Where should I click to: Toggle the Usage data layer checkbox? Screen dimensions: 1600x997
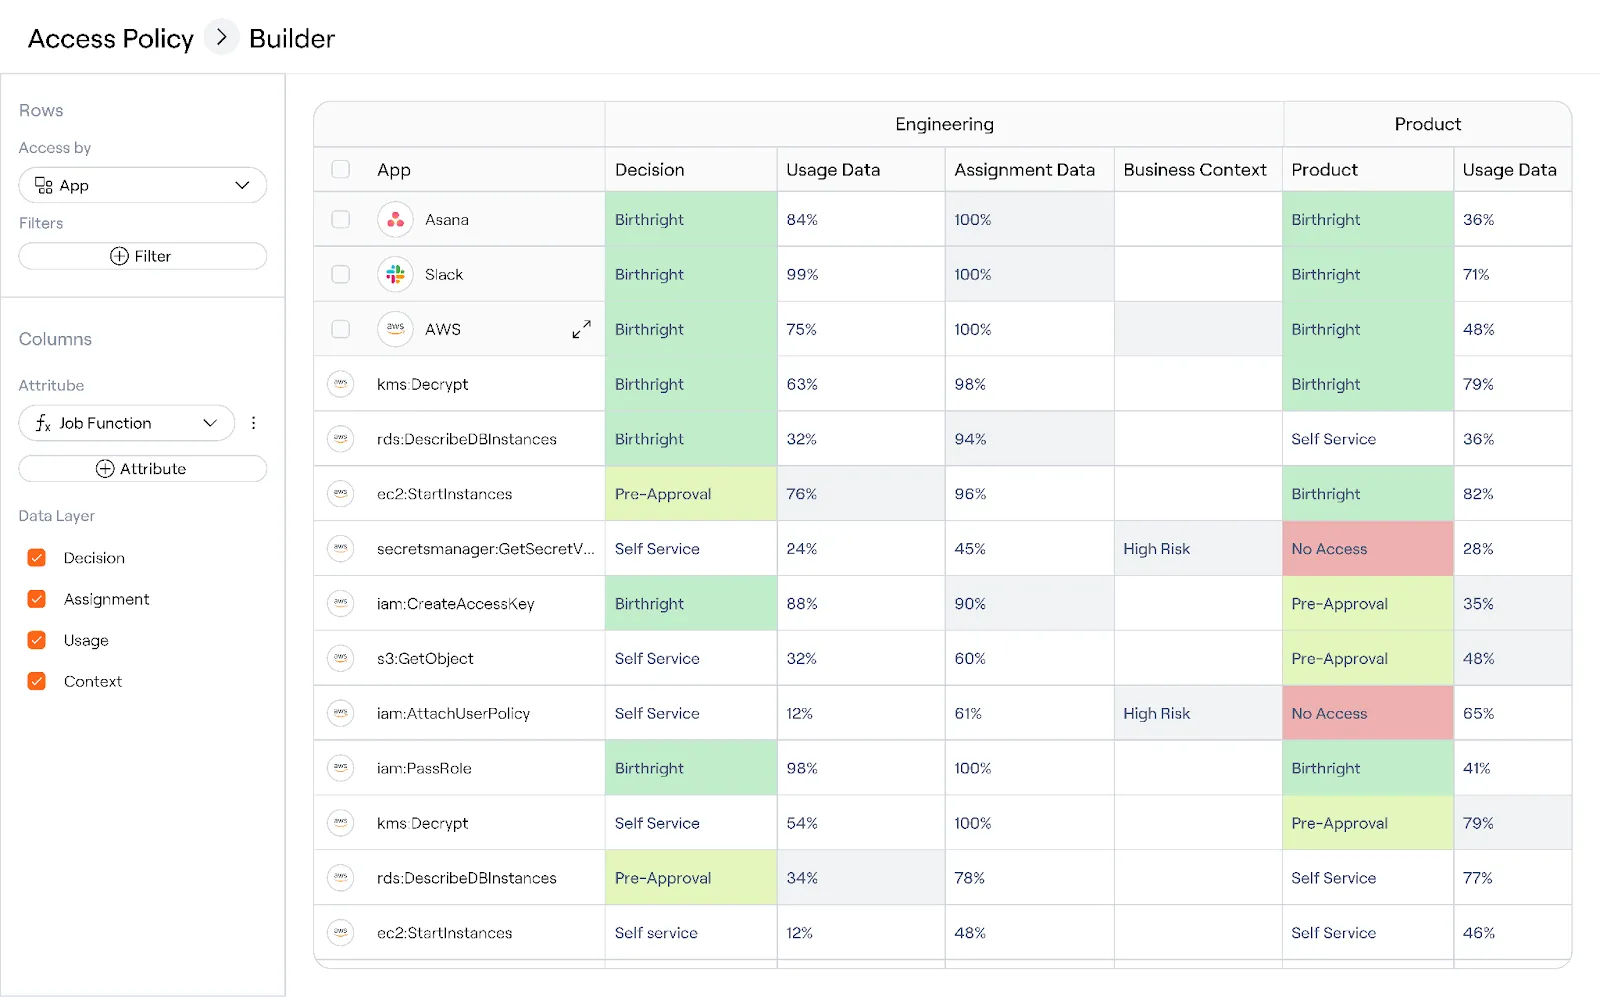37,640
